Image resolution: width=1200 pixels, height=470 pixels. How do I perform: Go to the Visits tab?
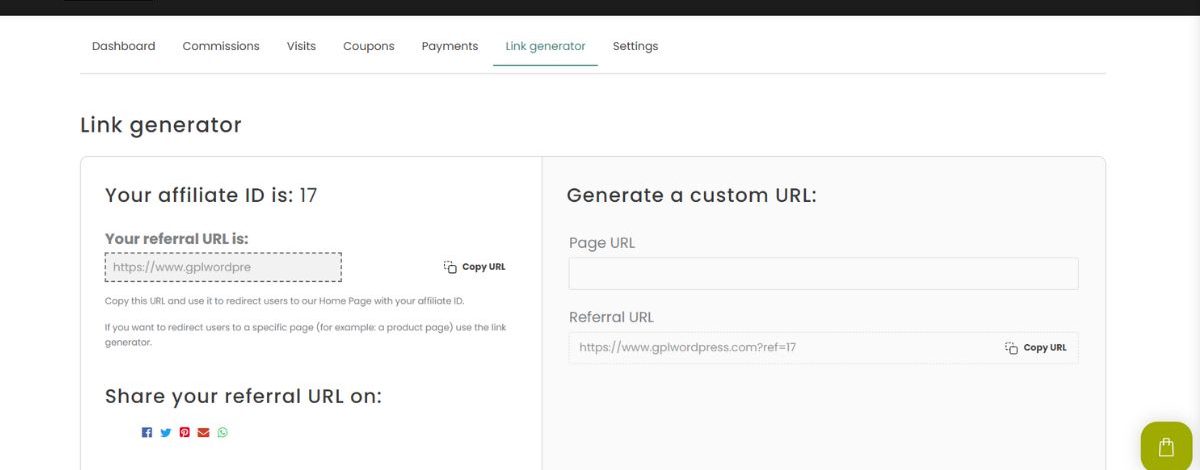pyautogui.click(x=301, y=46)
